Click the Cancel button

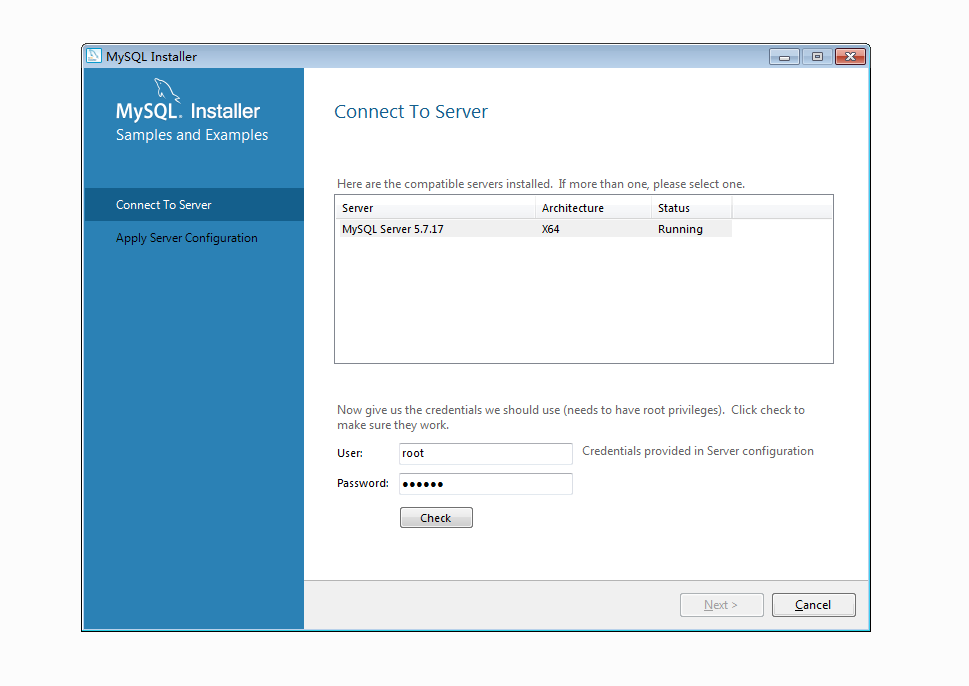813,605
